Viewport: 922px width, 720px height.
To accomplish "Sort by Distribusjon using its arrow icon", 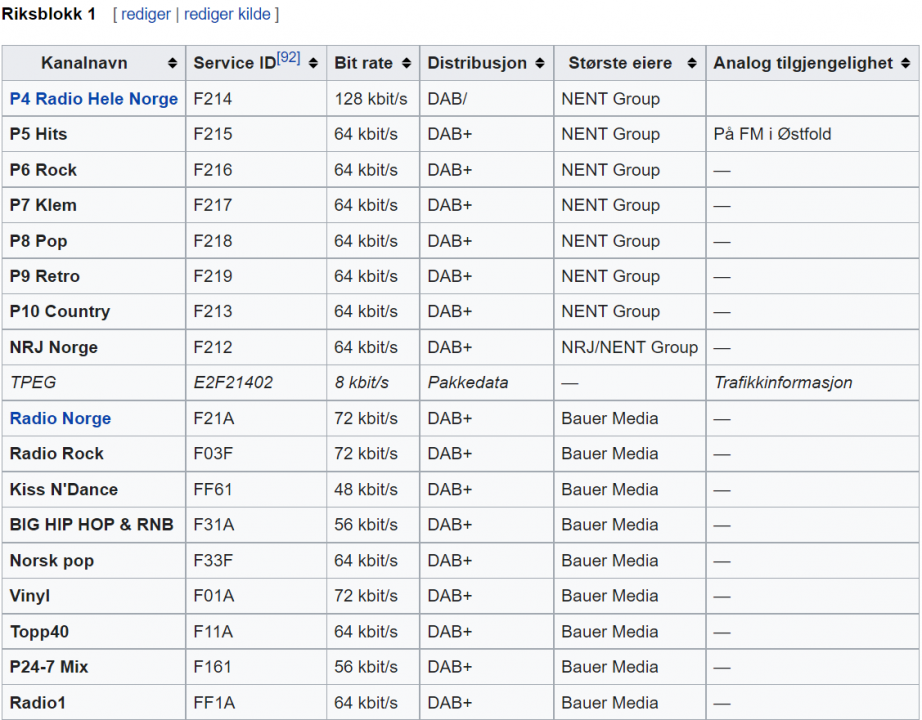I will 541,63.
